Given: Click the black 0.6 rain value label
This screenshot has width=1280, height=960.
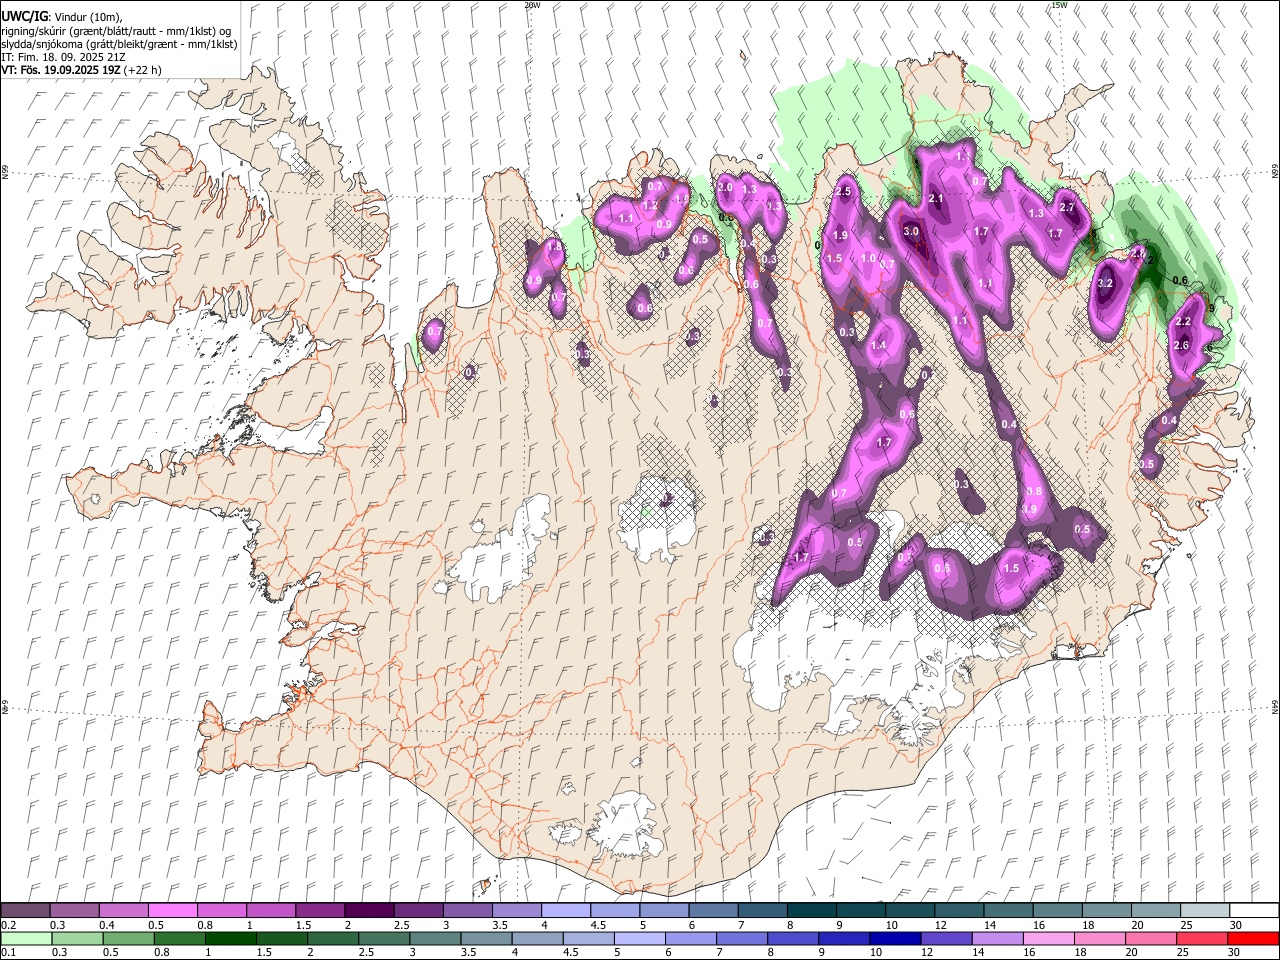Looking at the screenshot, I should coord(1180,281).
